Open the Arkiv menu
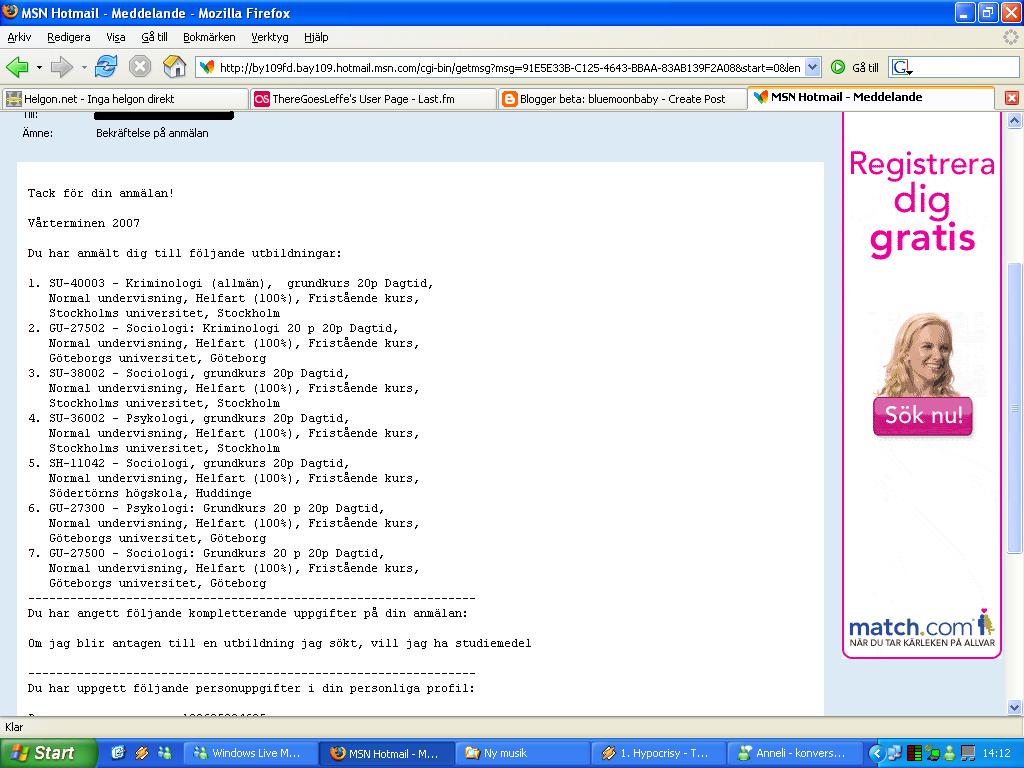Viewport: 1024px width, 768px height. point(19,37)
